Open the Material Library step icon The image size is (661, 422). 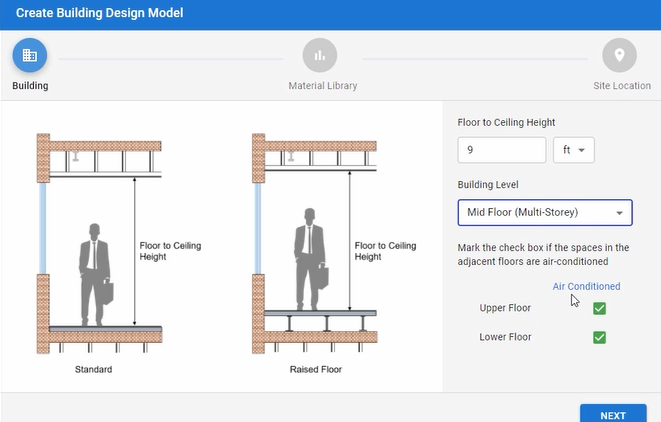click(x=320, y=55)
